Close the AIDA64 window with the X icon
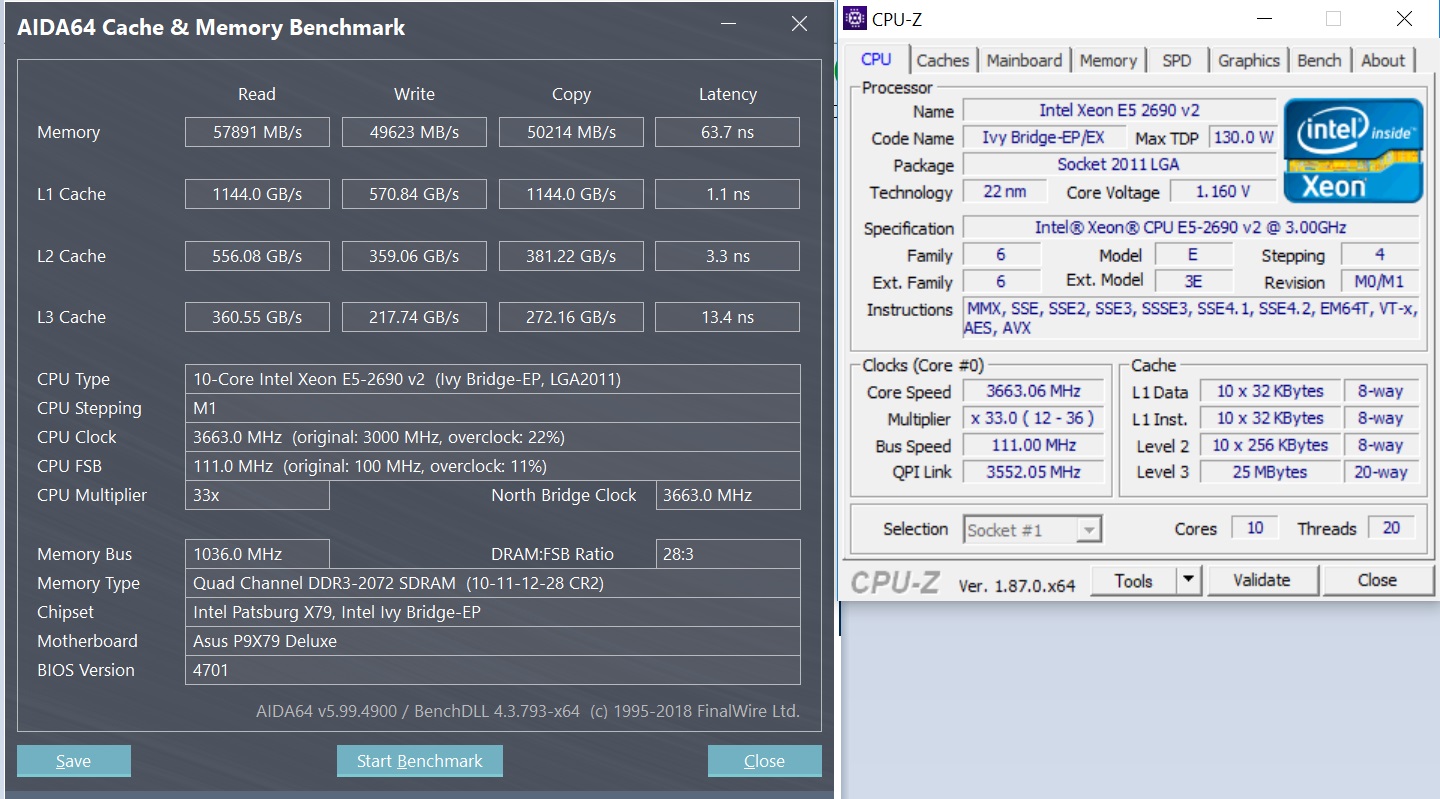1440x799 pixels. (799, 25)
